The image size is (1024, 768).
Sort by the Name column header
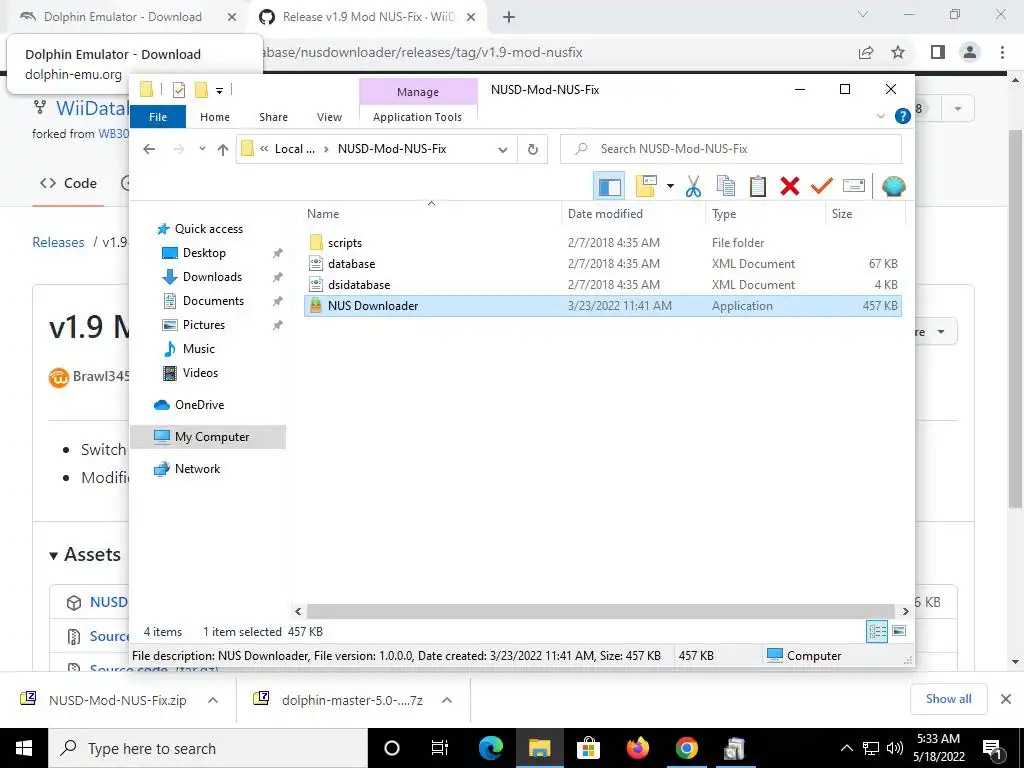(x=431, y=214)
